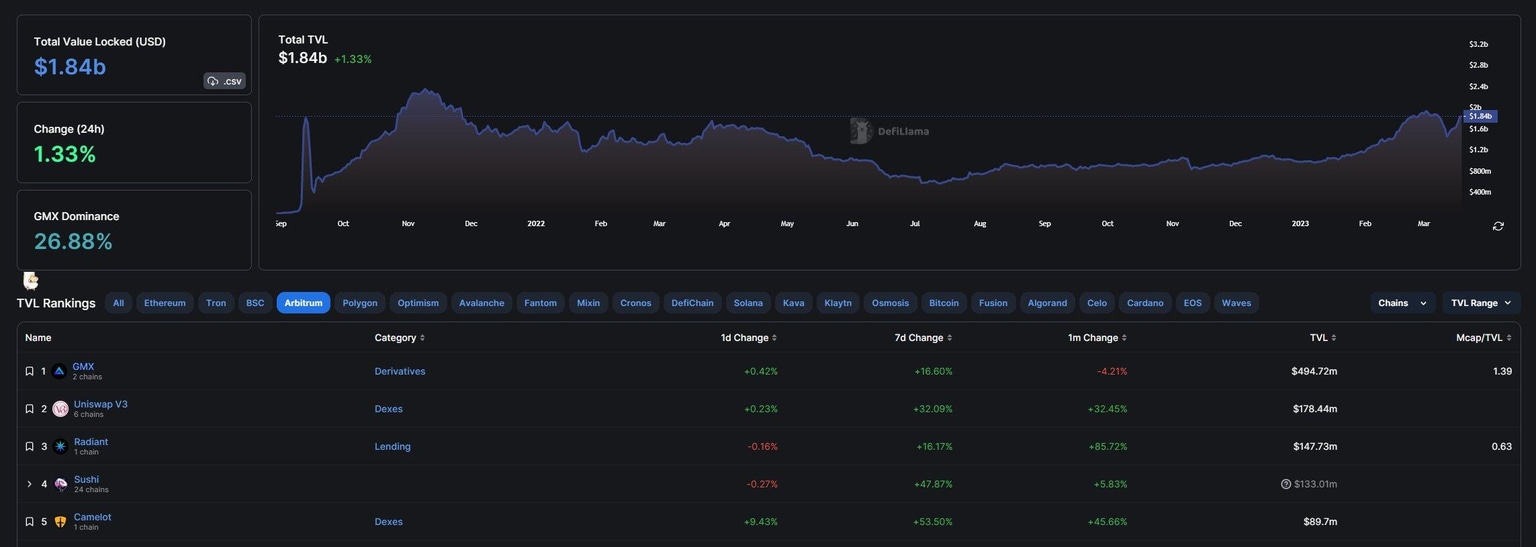Bookmark the Uniswap V3 row
Screen dimensions: 1536x547
[29, 409]
